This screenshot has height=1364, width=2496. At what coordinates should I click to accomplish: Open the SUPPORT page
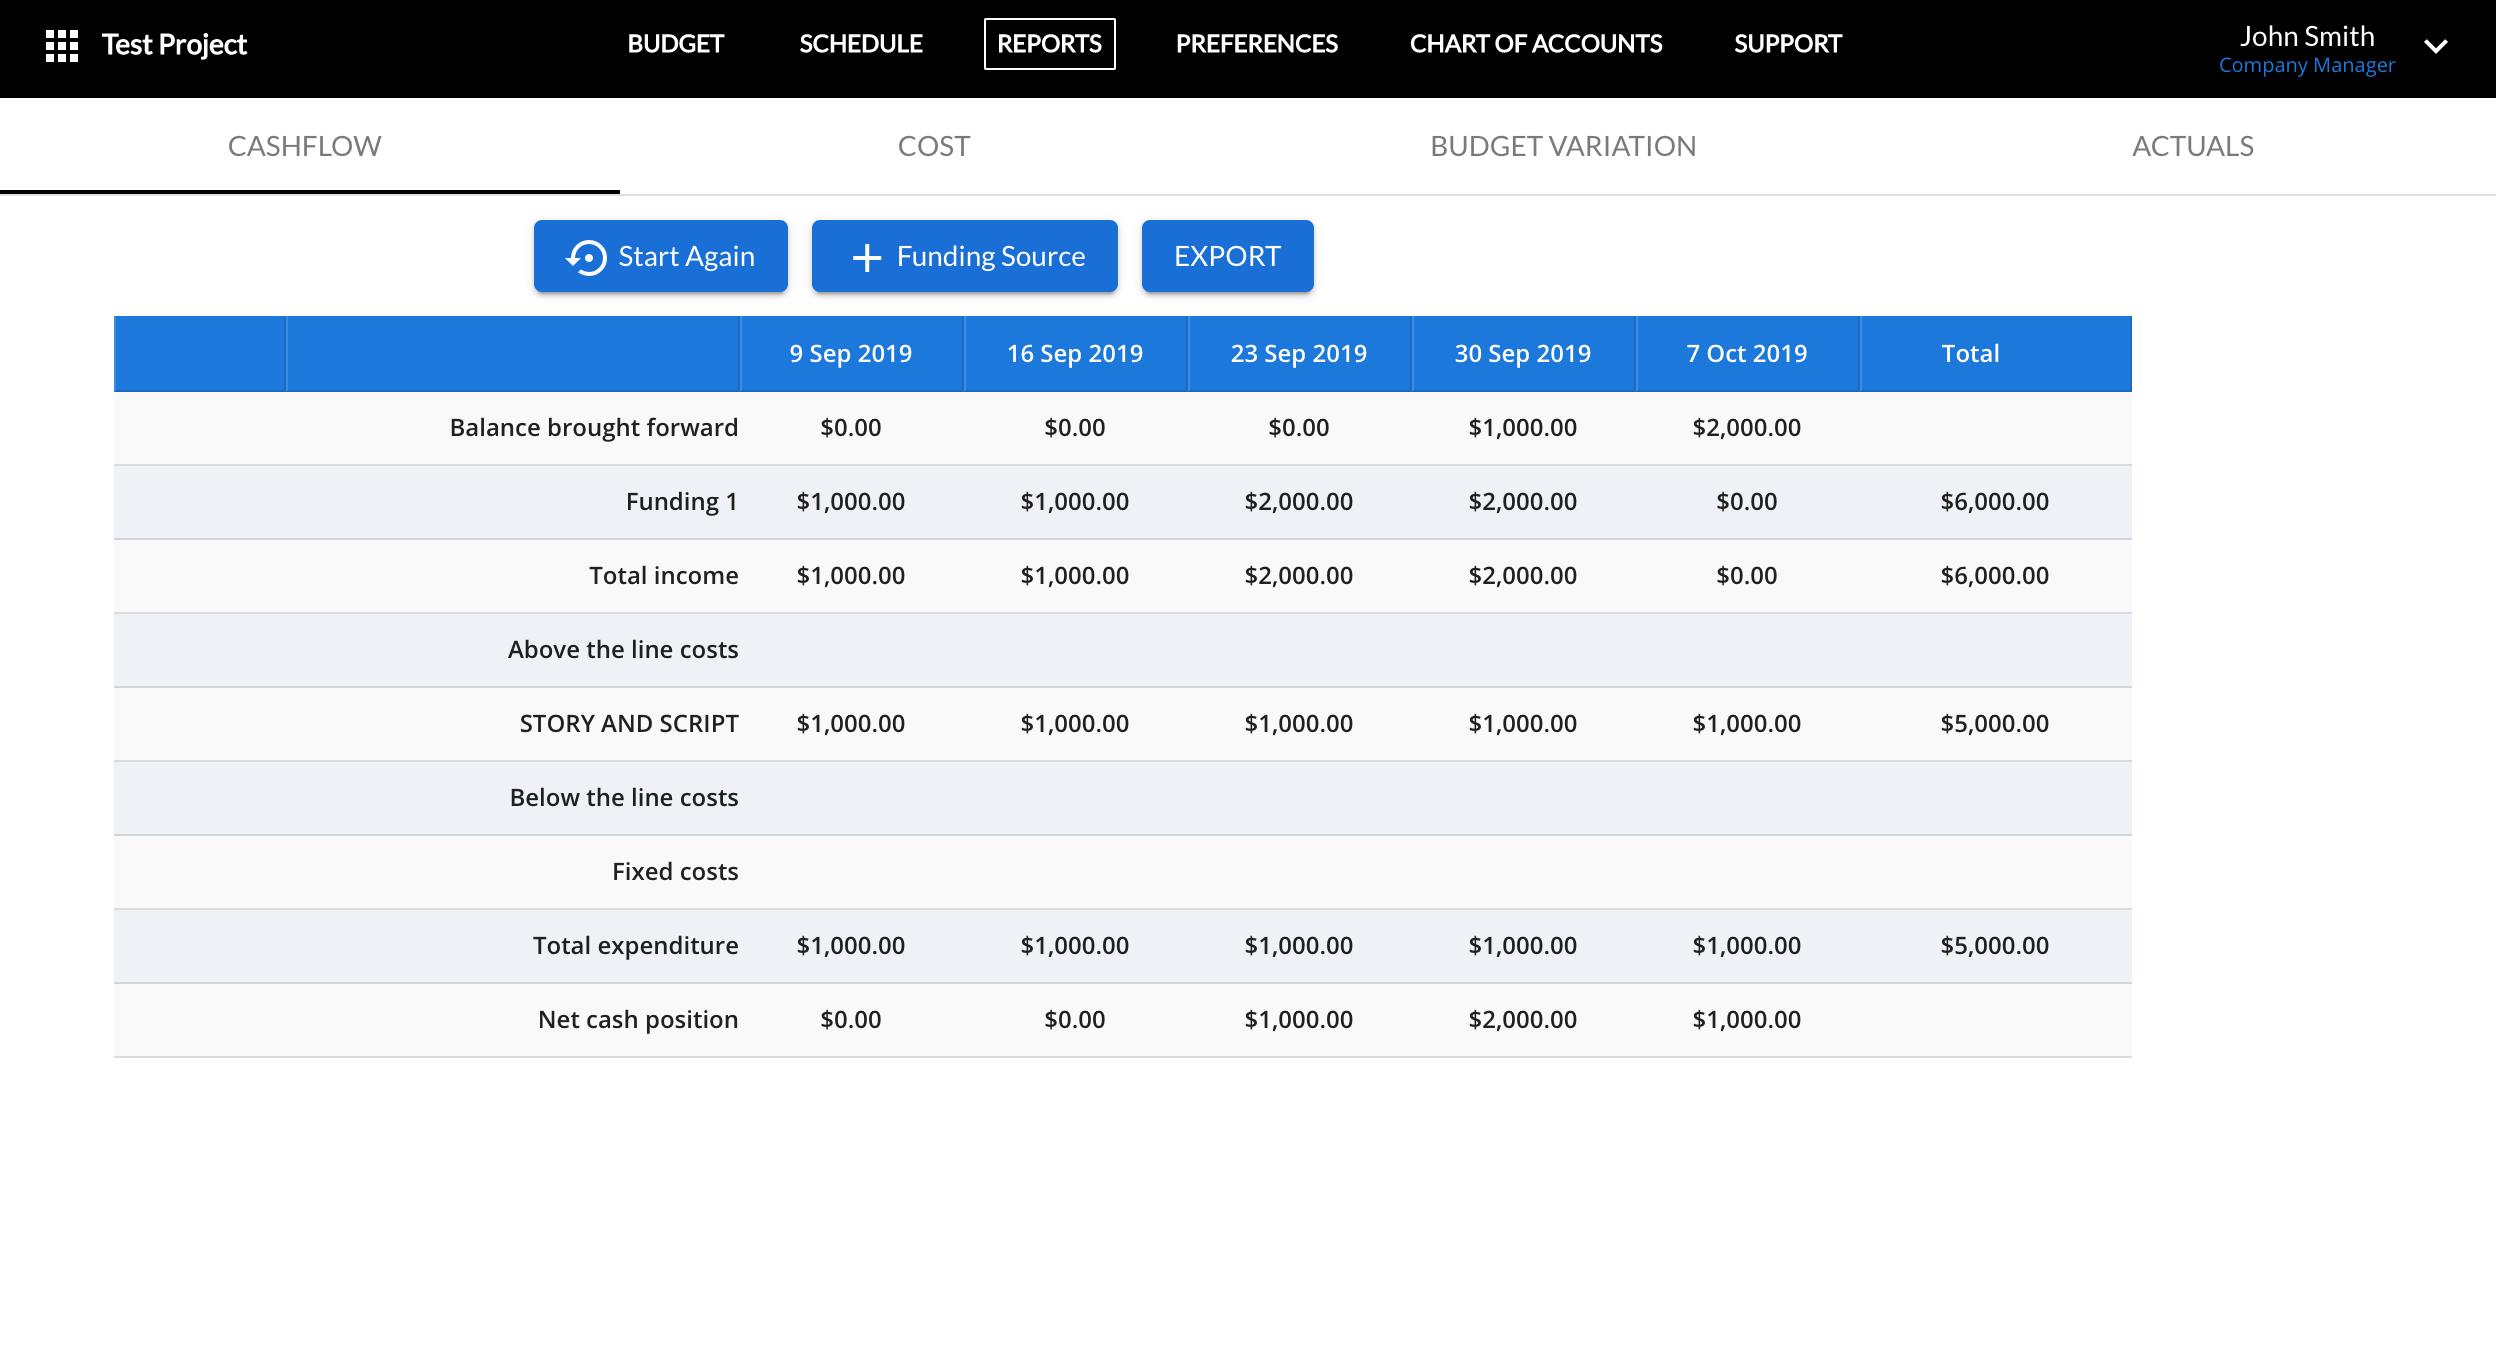tap(1787, 44)
